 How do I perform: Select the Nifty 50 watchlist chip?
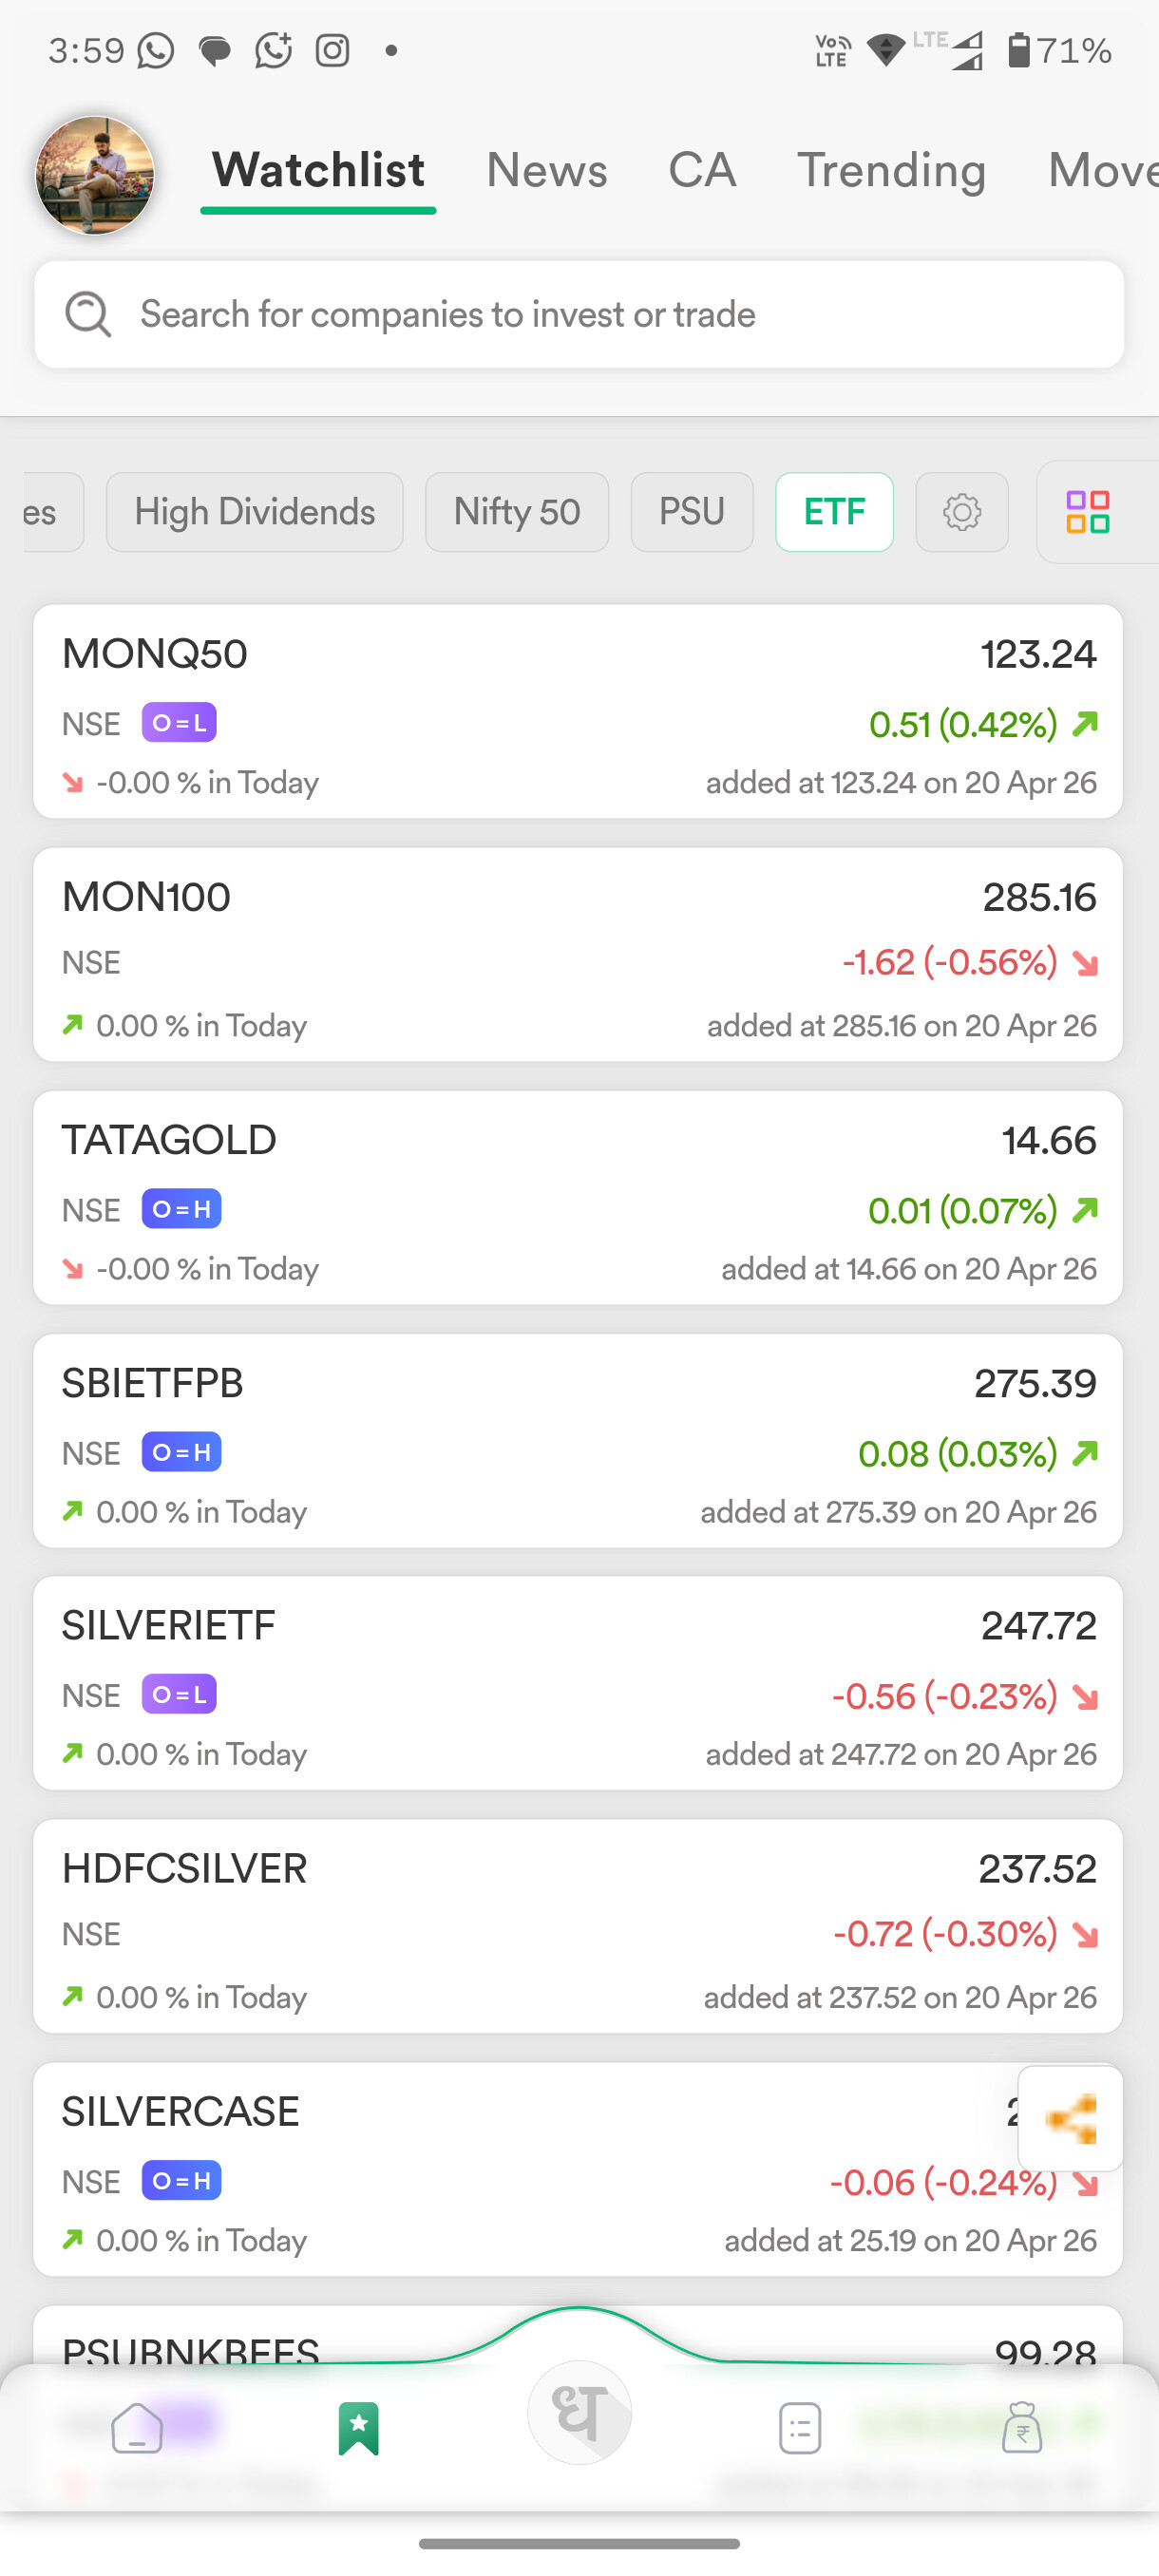[x=516, y=512]
